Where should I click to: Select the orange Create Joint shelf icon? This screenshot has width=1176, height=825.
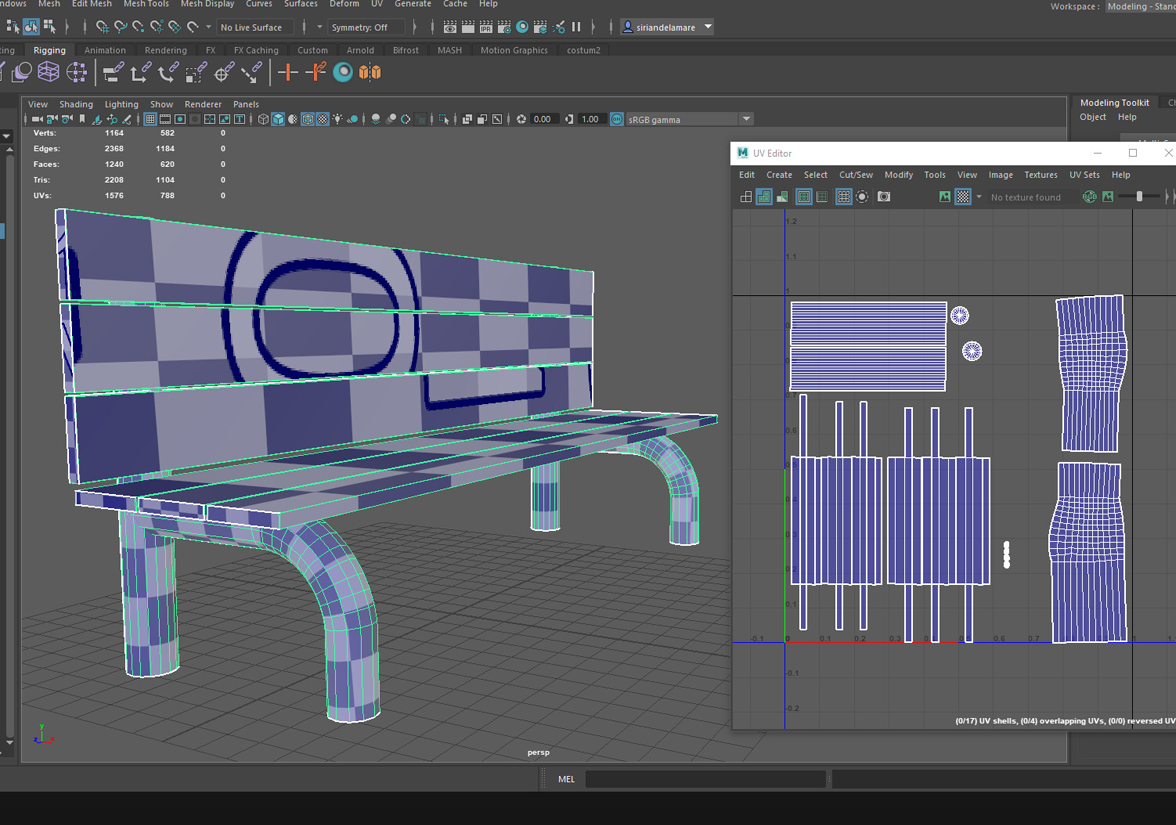tap(288, 72)
